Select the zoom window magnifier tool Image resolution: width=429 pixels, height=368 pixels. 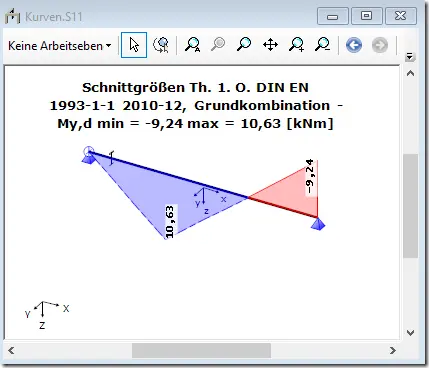click(x=244, y=45)
